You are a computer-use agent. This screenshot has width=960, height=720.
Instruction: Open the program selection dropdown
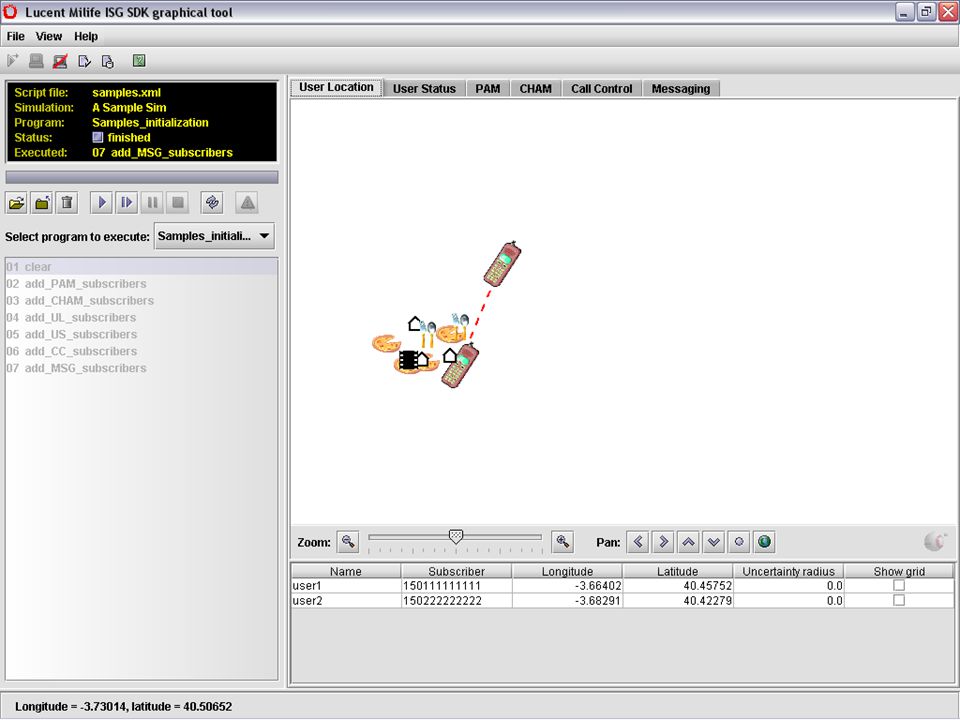214,236
